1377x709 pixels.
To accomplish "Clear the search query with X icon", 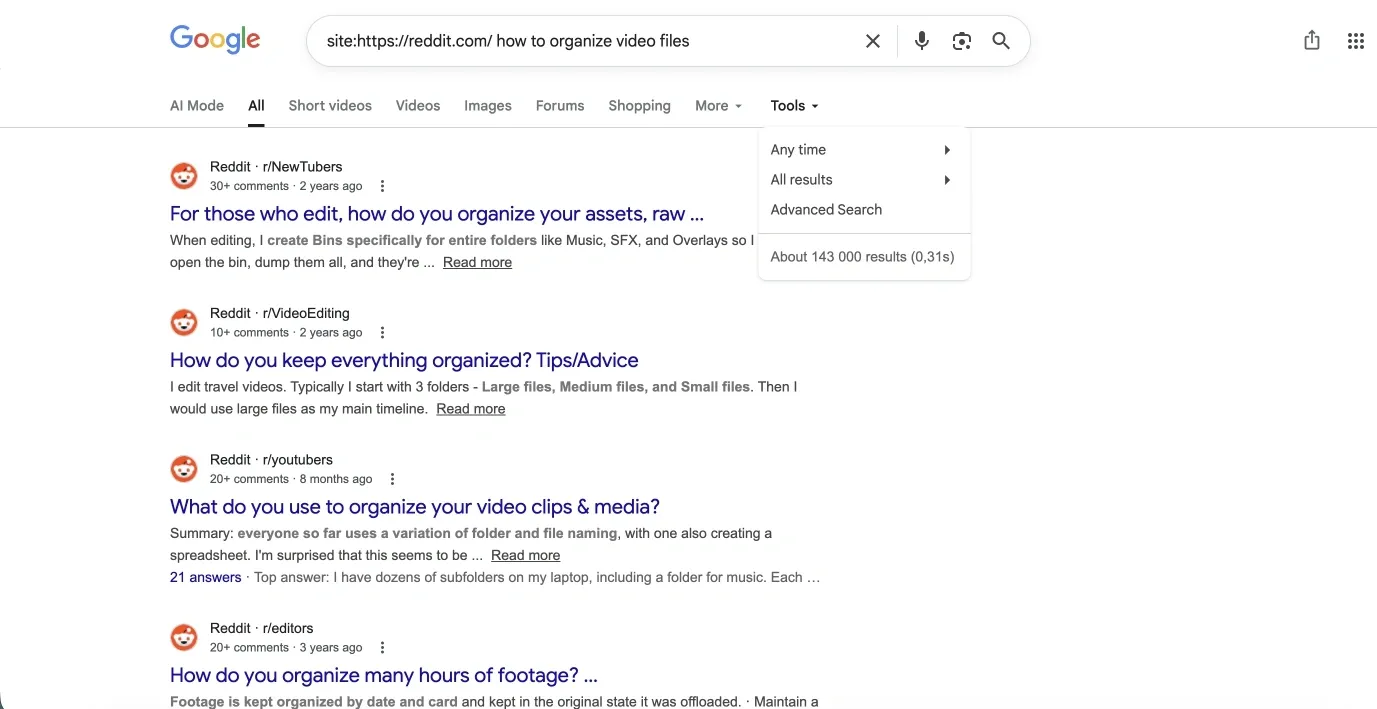I will pos(873,41).
